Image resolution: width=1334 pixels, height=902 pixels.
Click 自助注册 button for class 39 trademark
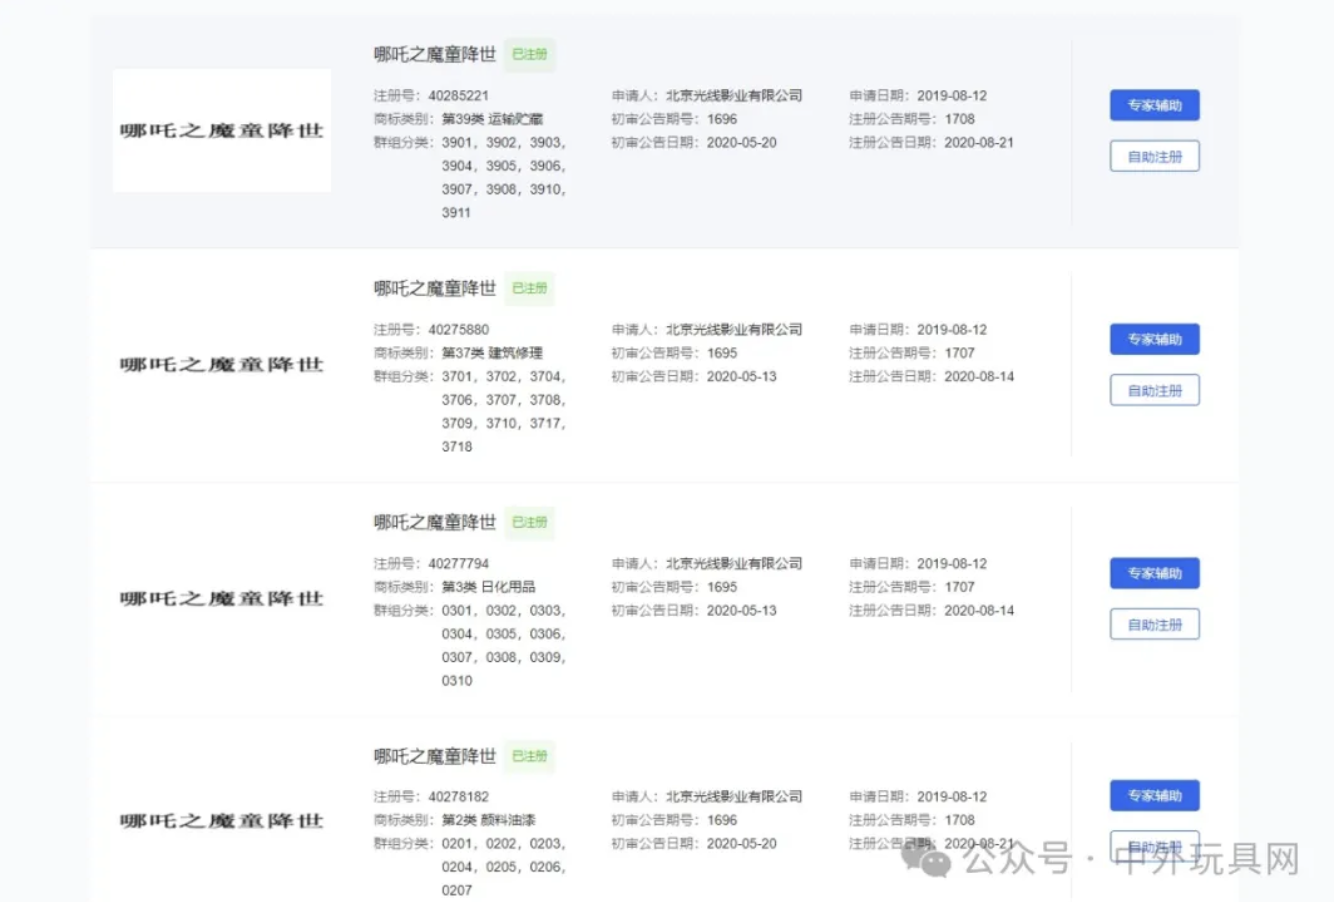[x=1154, y=156]
